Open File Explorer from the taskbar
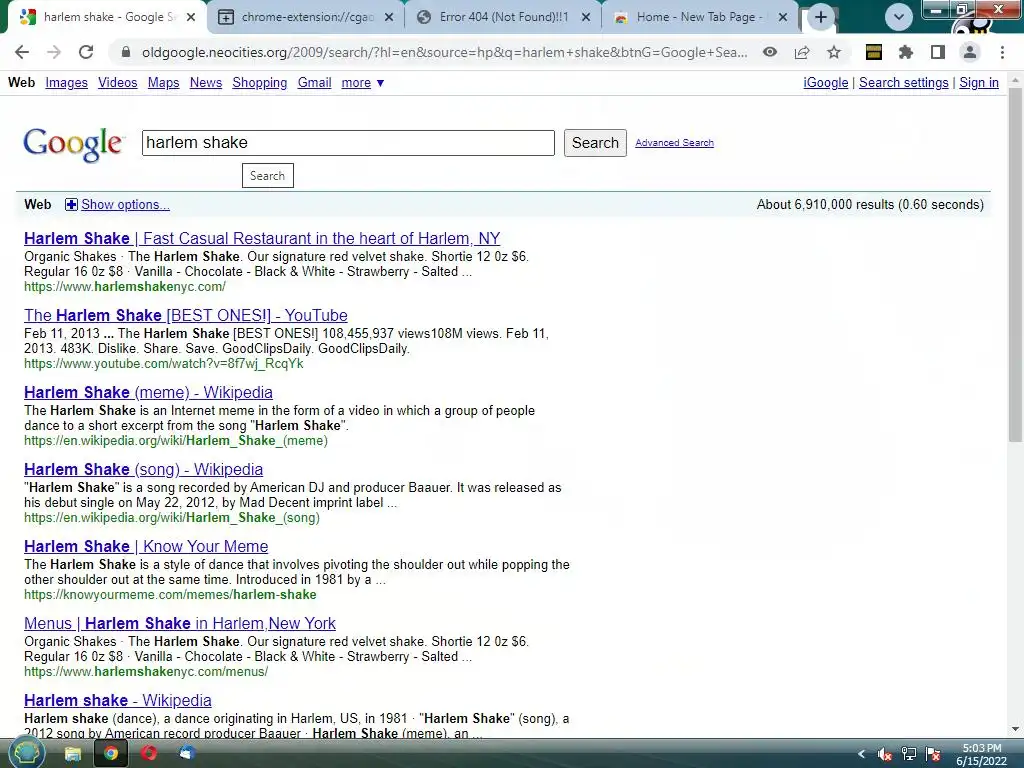Image resolution: width=1024 pixels, height=768 pixels. pyautogui.click(x=72, y=754)
